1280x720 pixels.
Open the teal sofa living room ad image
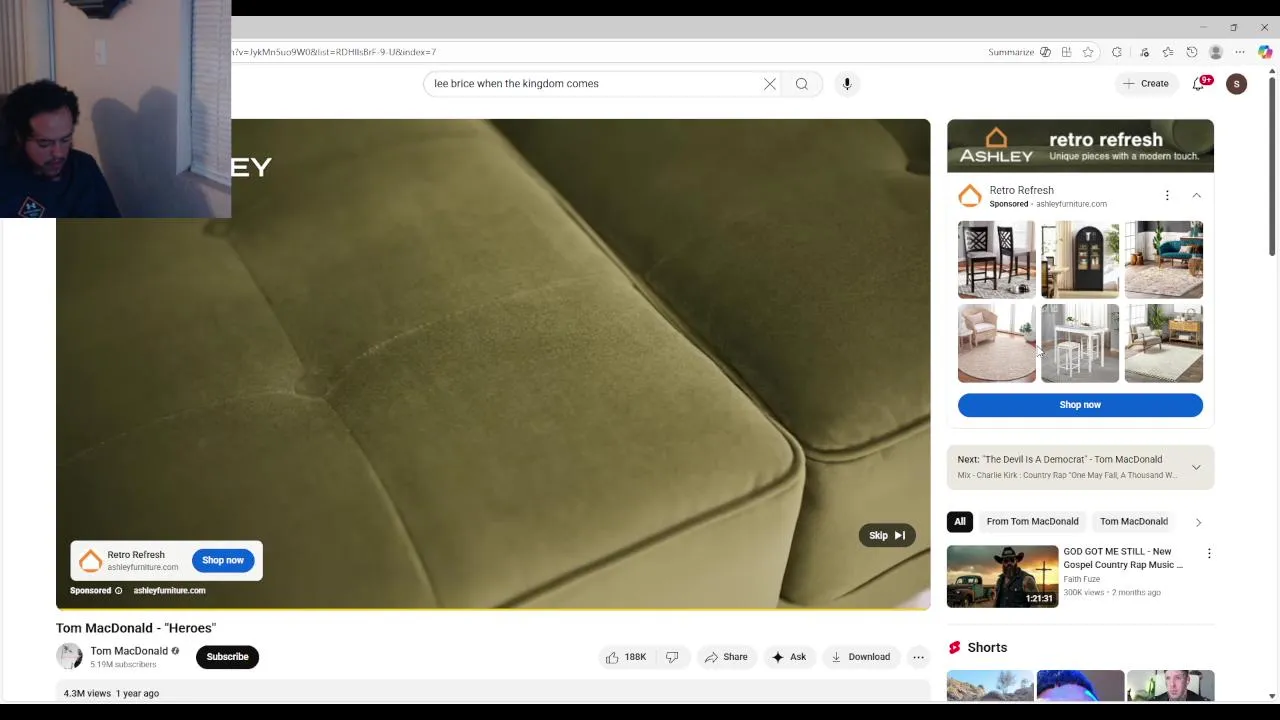click(1164, 260)
